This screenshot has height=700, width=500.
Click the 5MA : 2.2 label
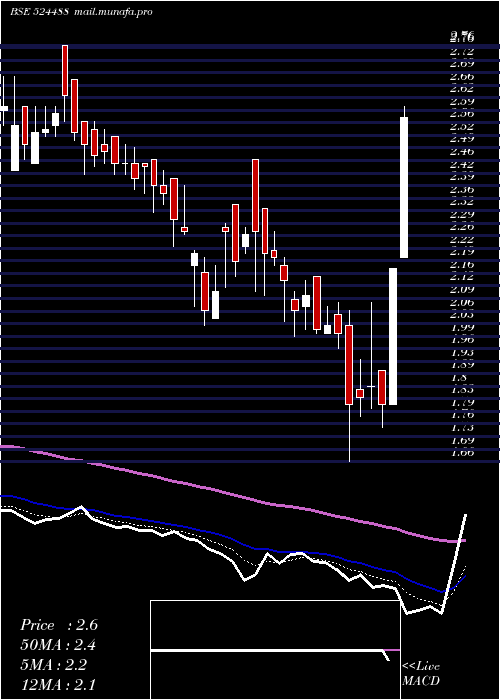pos(54,665)
